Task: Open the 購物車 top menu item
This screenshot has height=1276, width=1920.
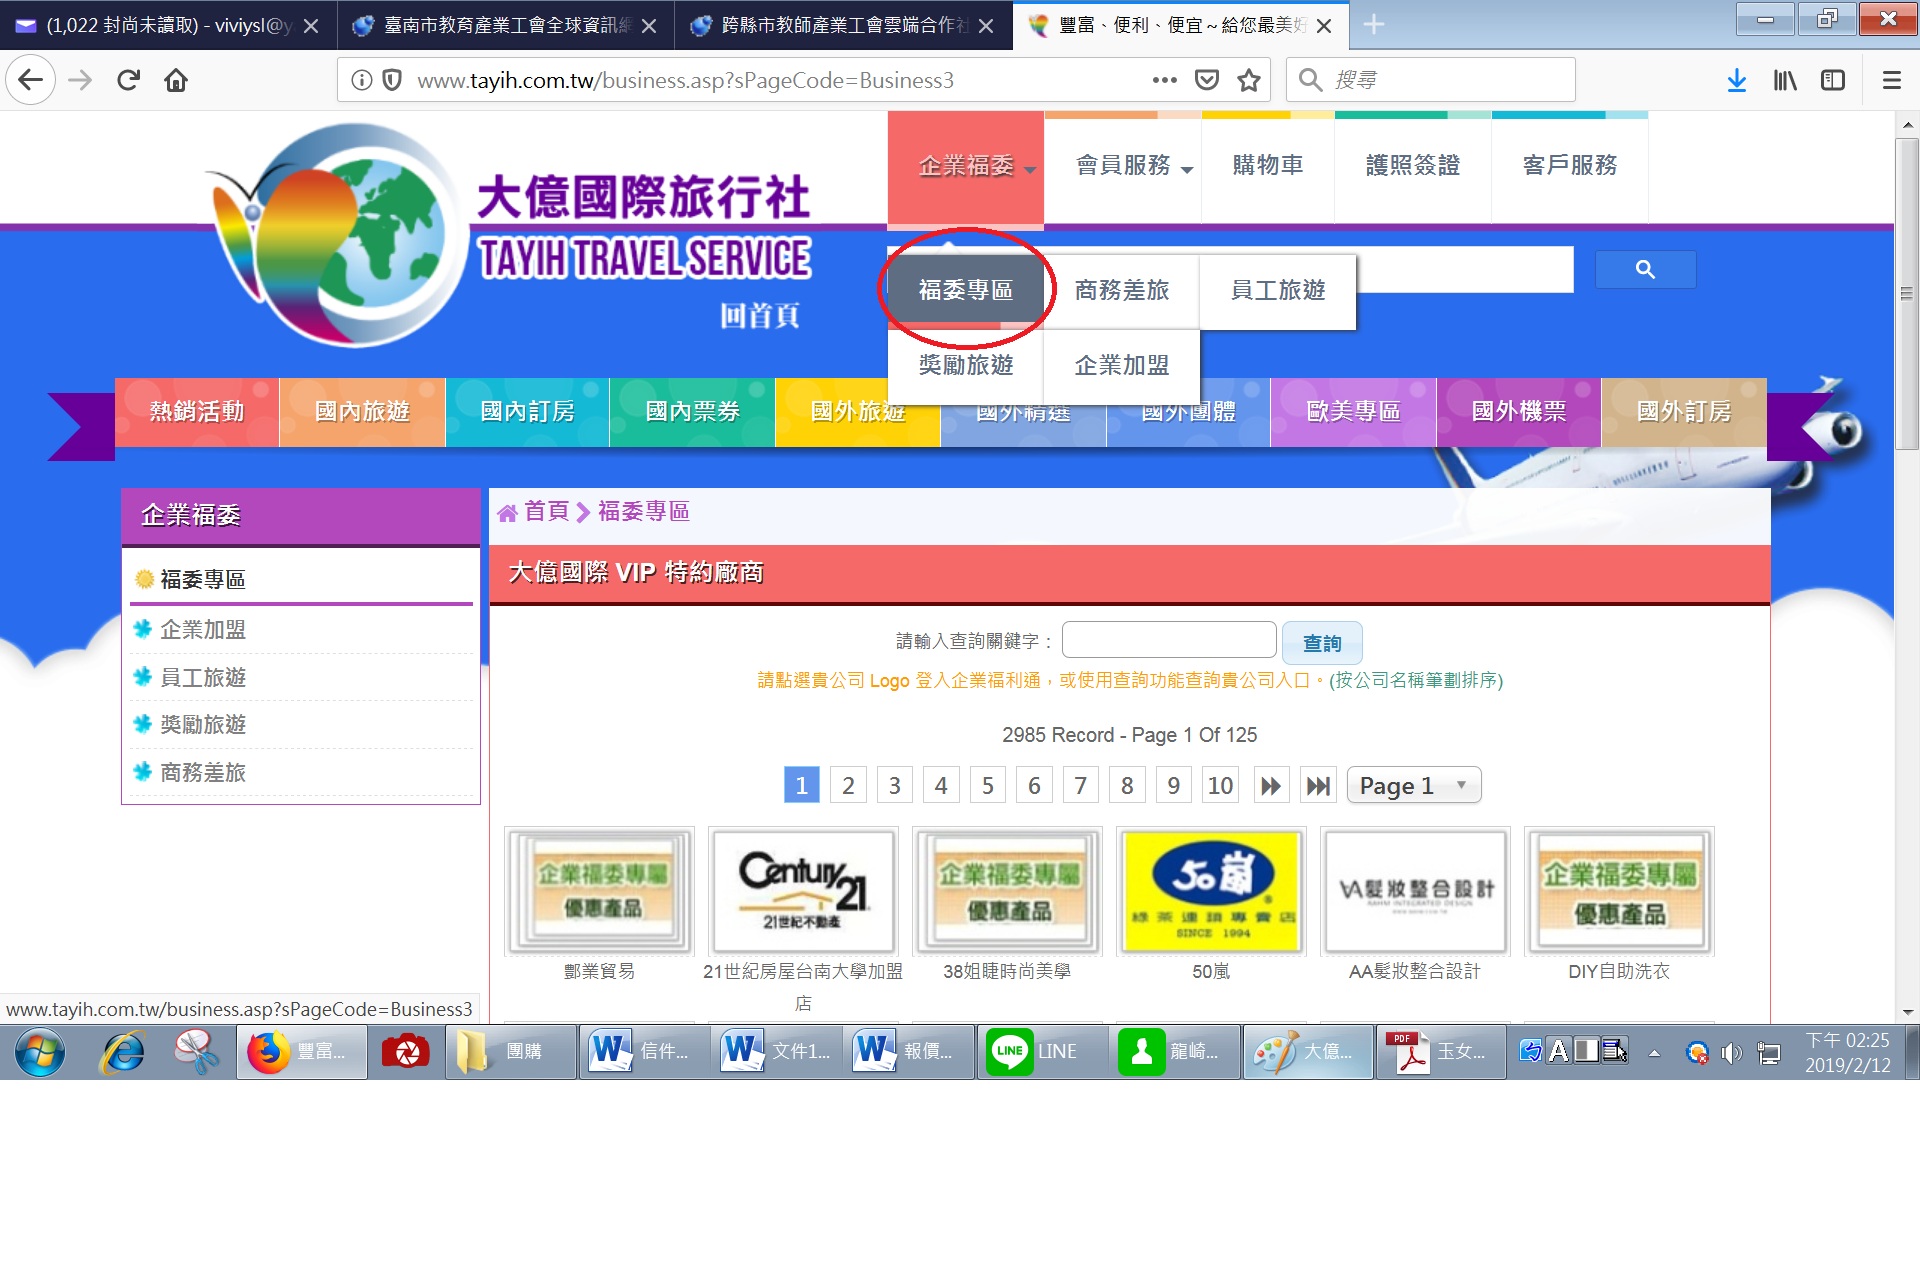Action: pos(1268,166)
